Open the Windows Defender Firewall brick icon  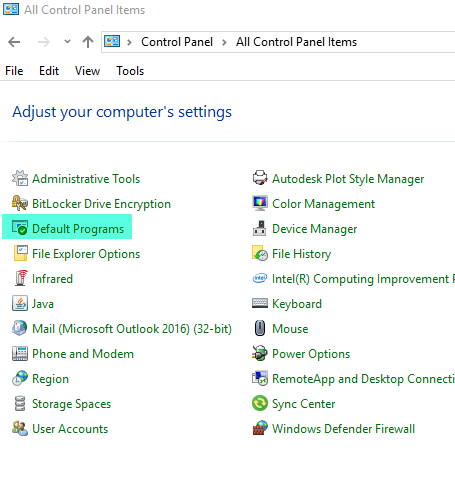260,428
